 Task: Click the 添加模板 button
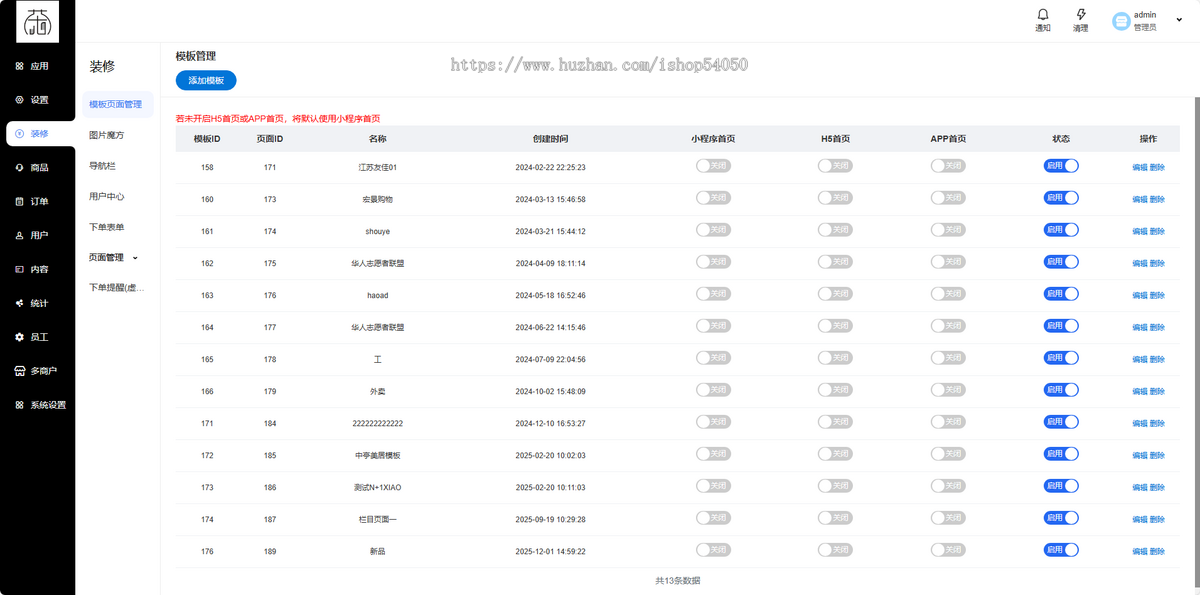[x=205, y=80]
